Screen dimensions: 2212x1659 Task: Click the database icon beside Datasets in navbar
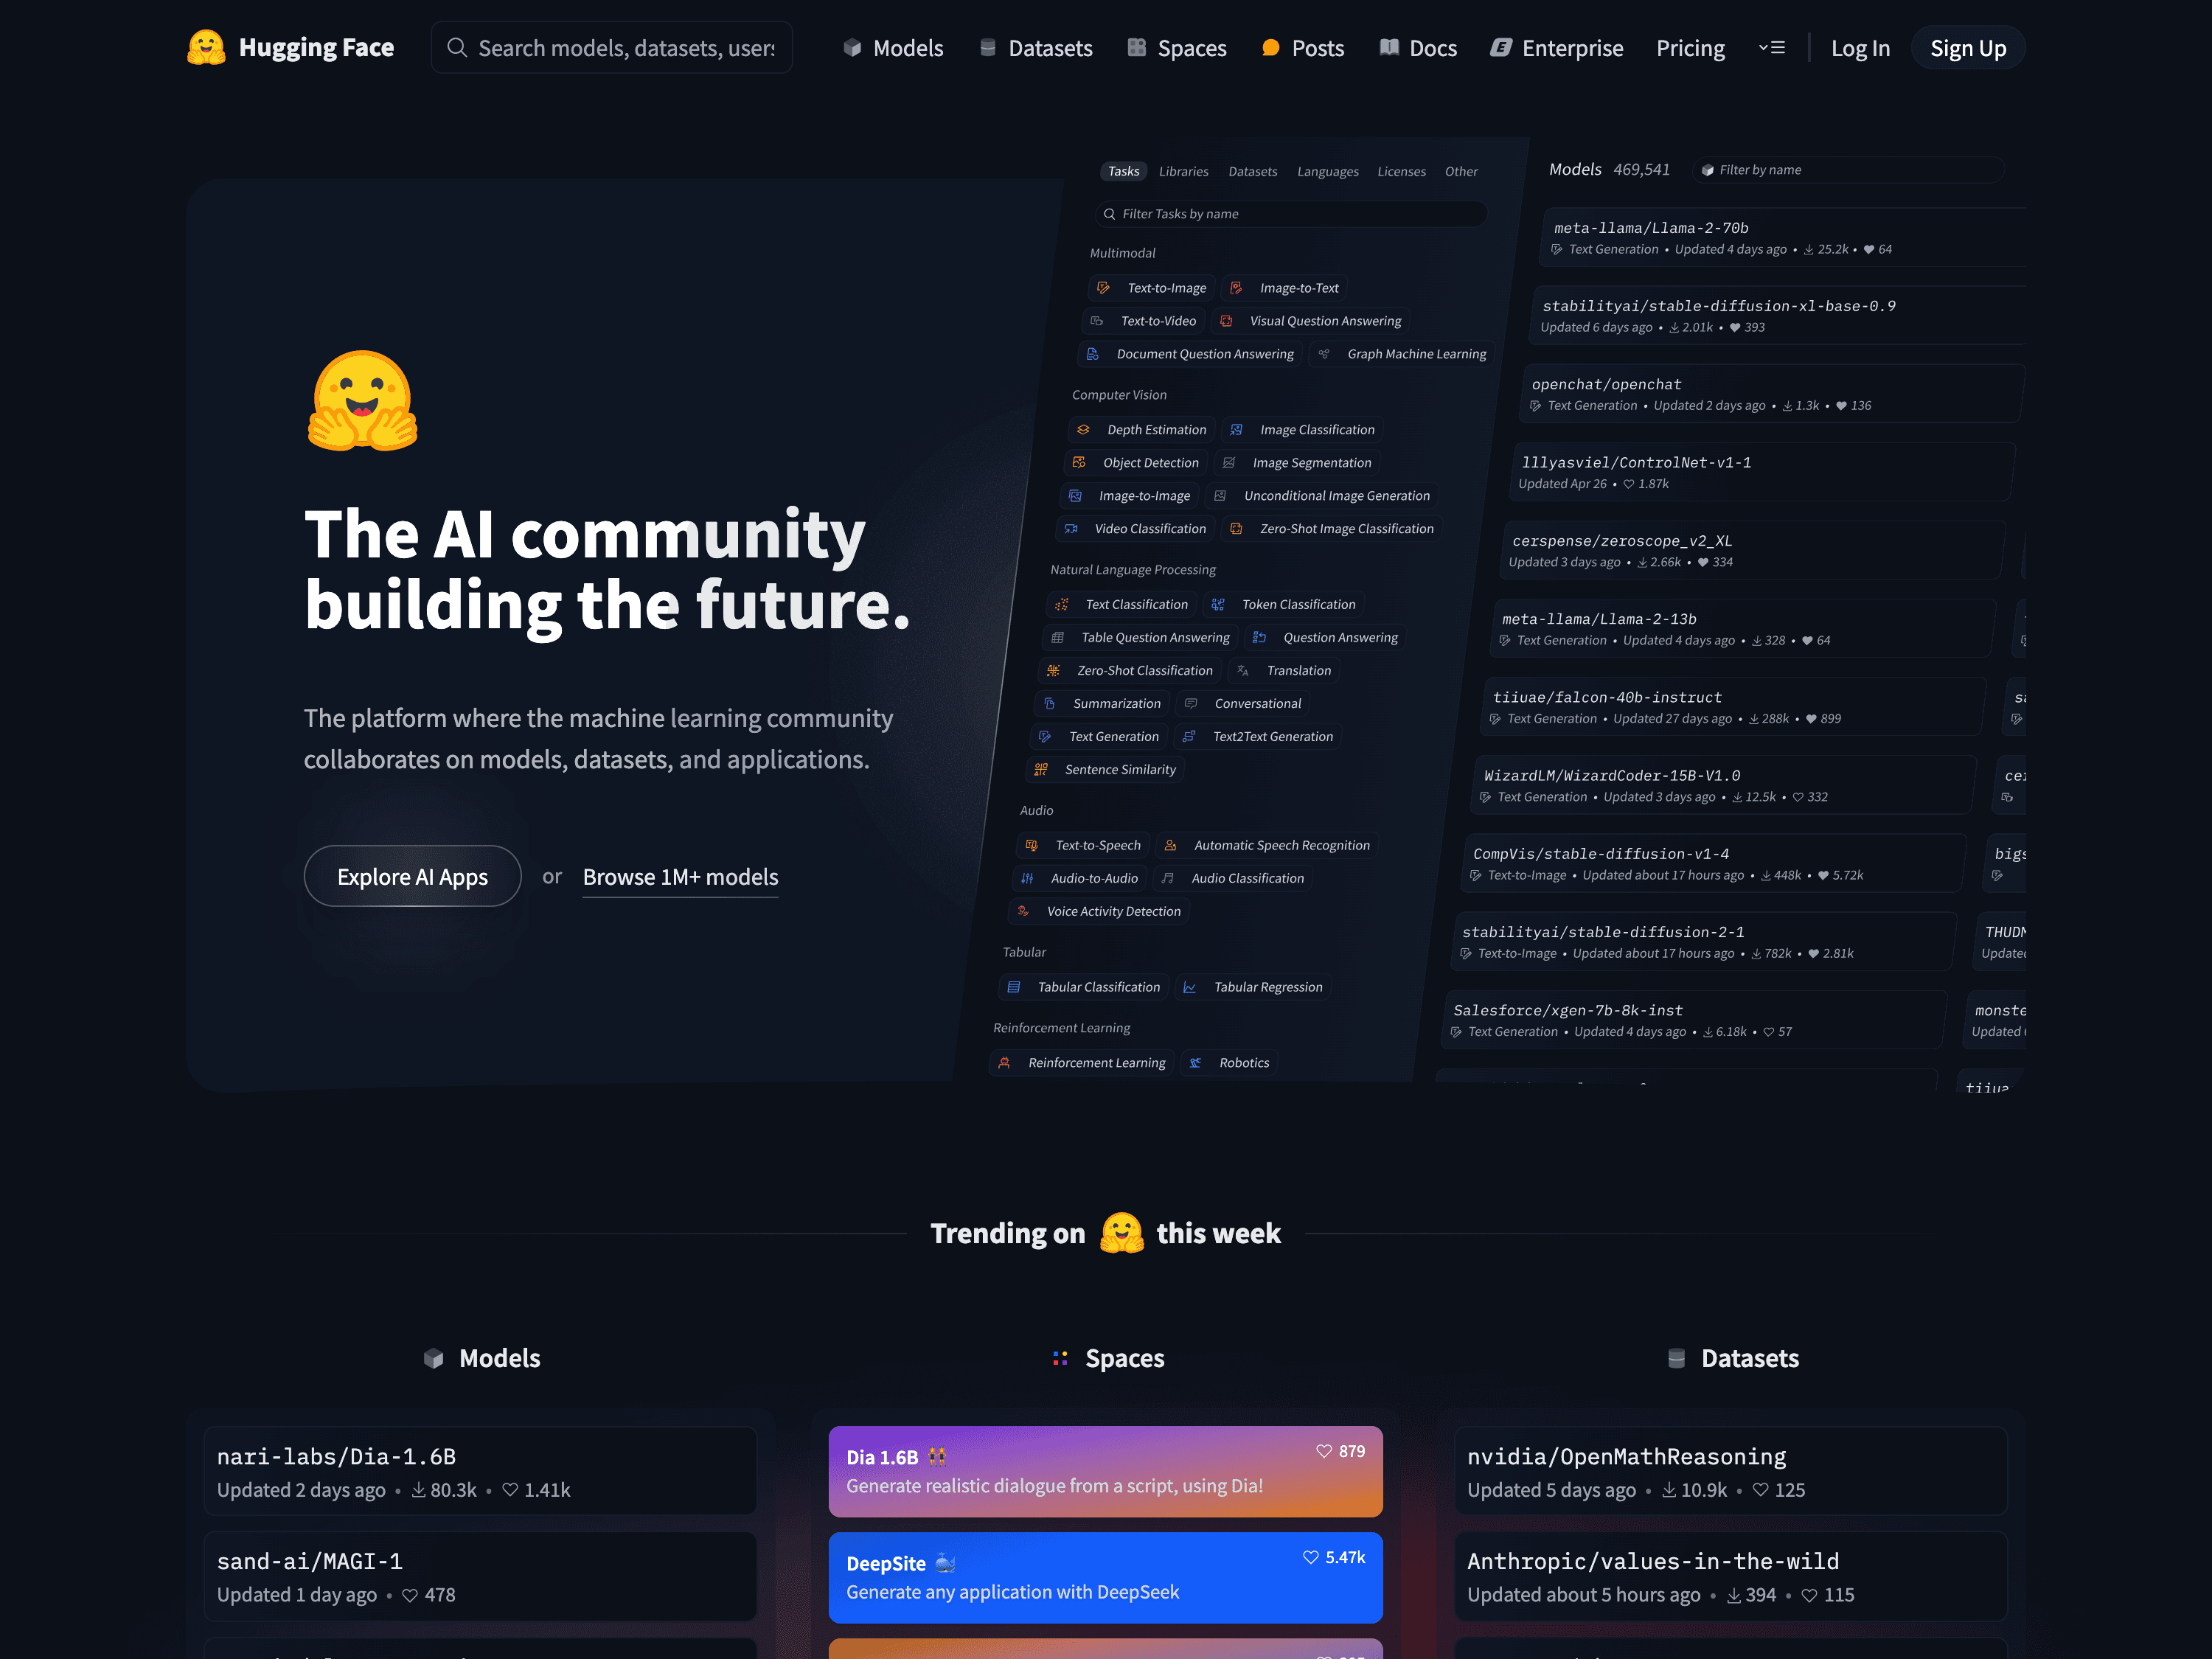pos(988,47)
